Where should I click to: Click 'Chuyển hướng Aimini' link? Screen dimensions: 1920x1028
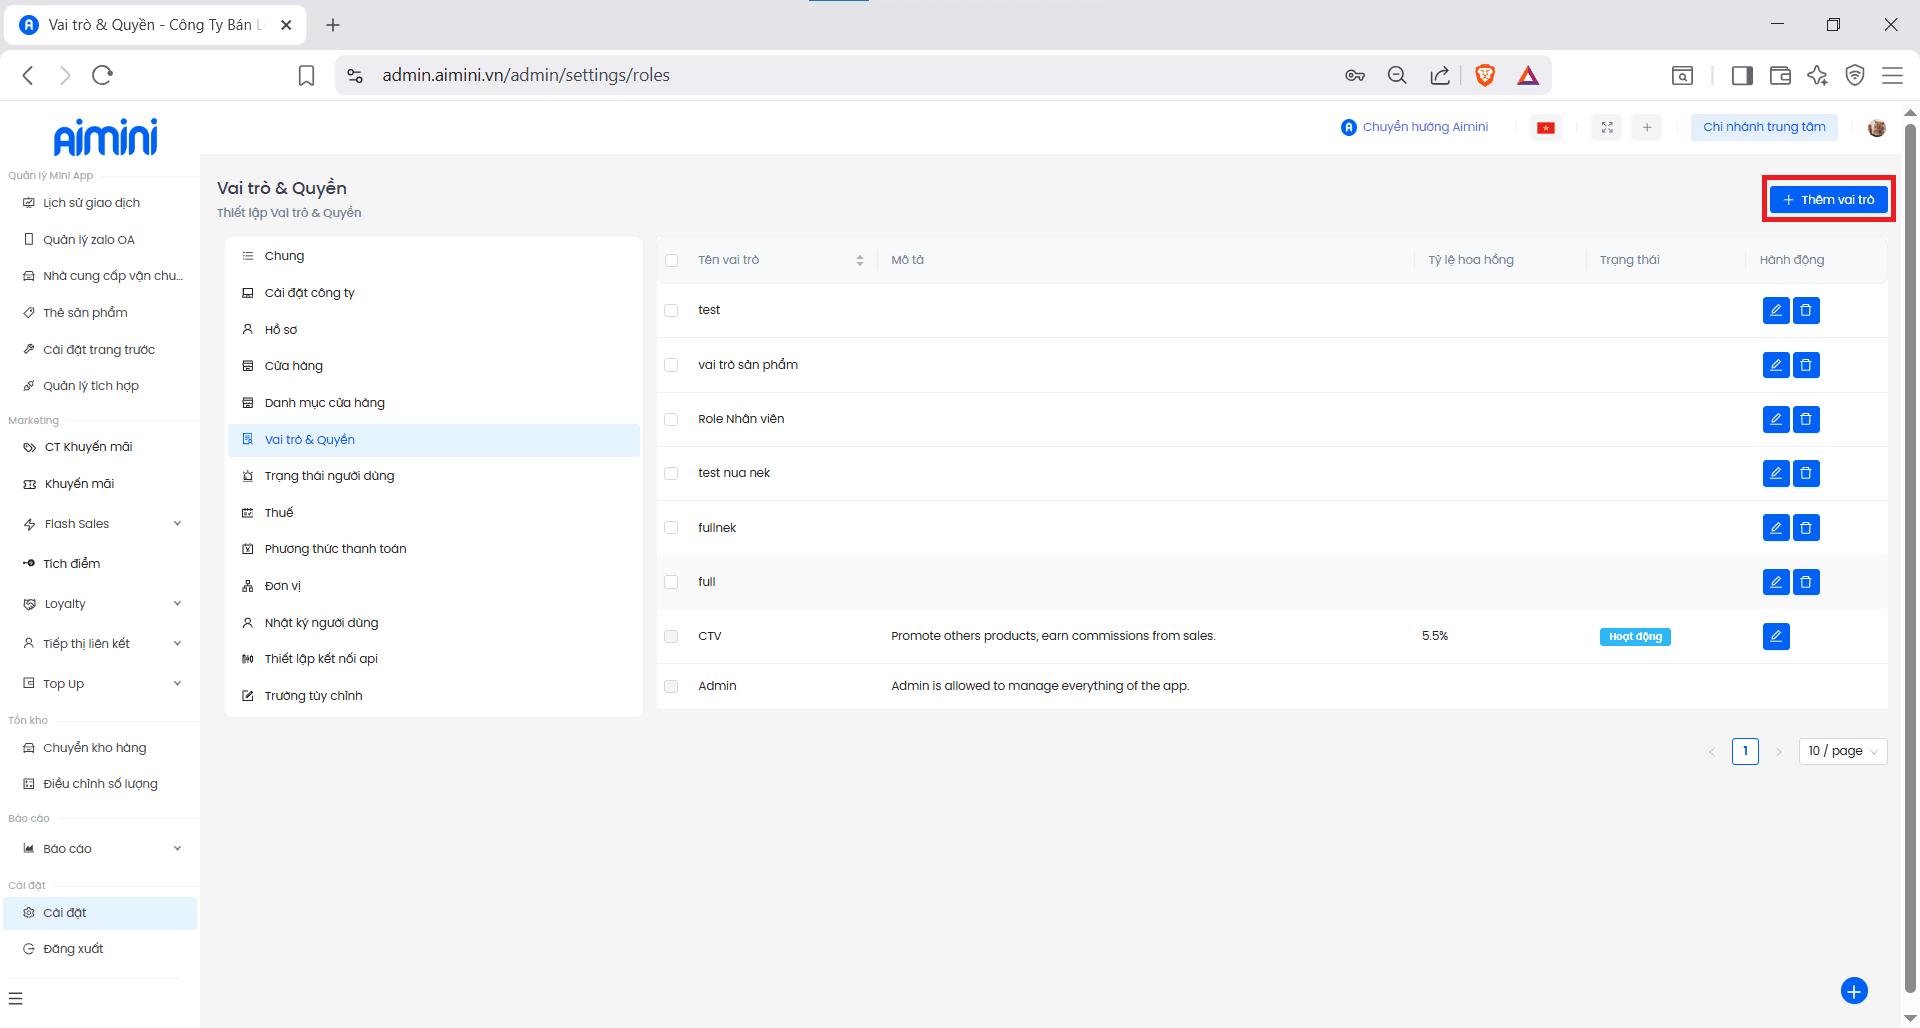coord(1415,127)
